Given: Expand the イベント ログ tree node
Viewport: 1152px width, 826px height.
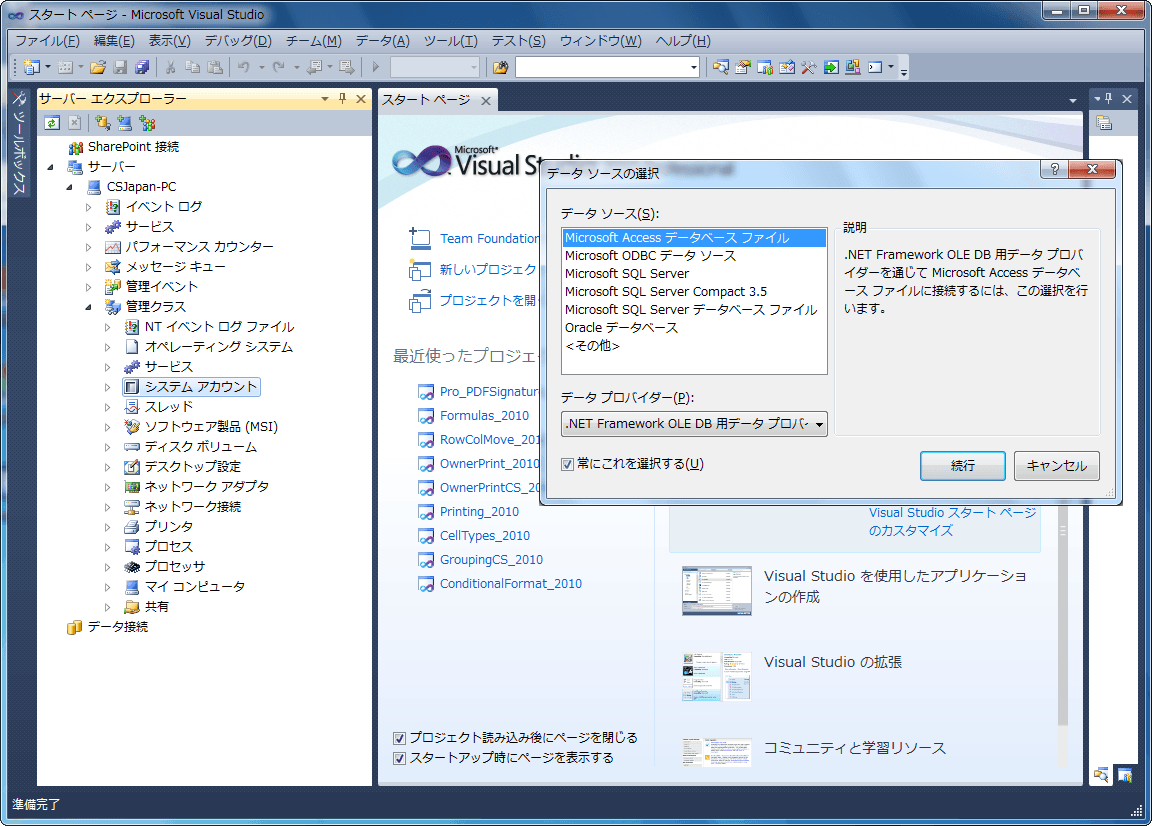Looking at the screenshot, I should pyautogui.click(x=89, y=207).
